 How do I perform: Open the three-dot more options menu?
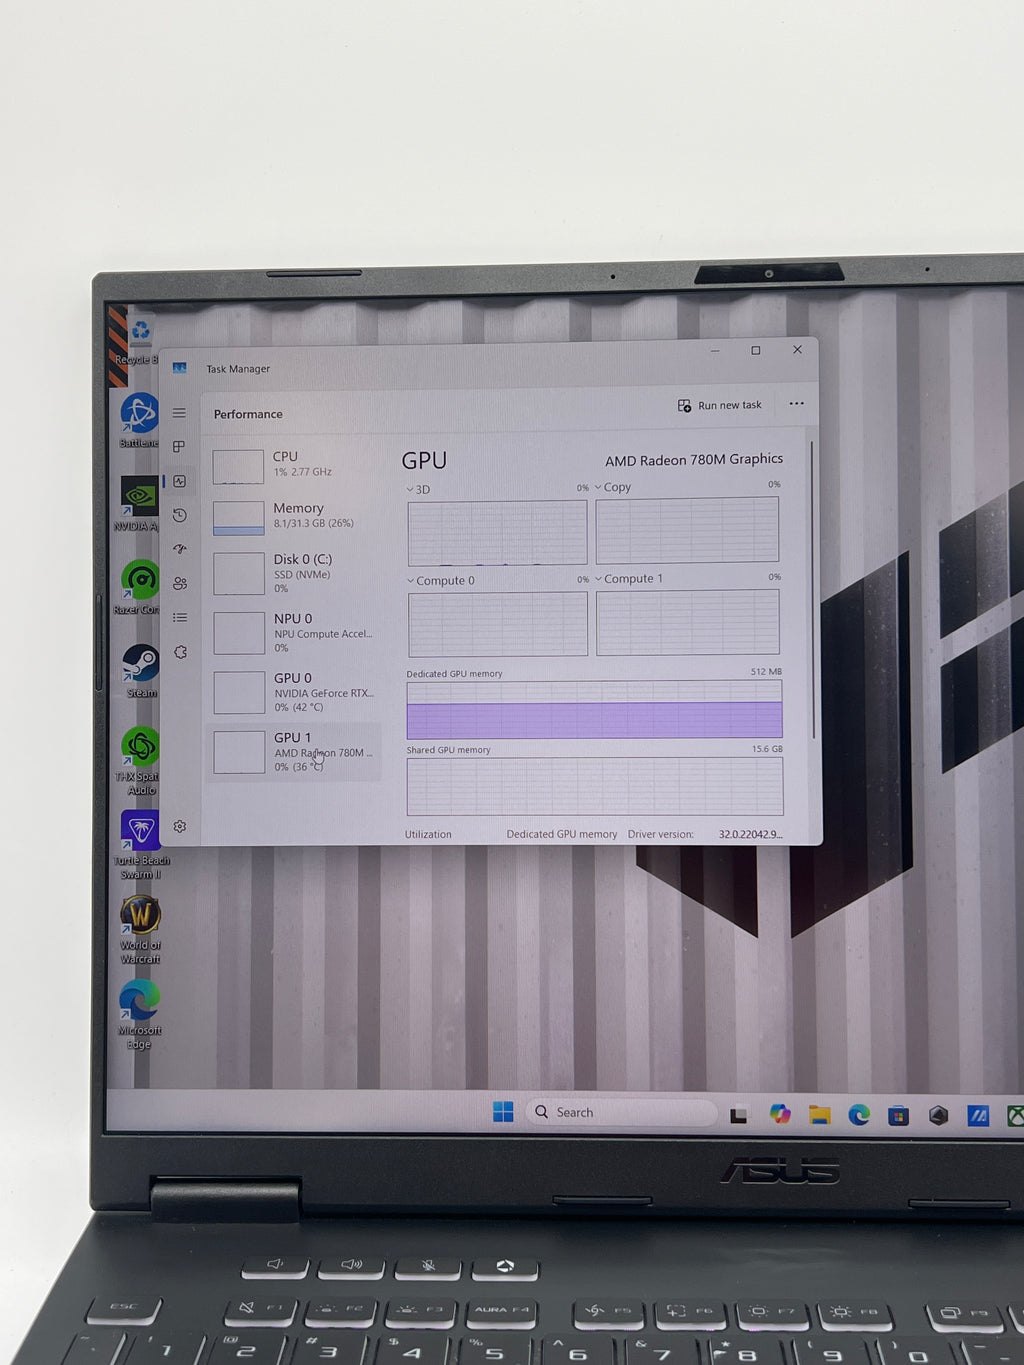click(796, 404)
